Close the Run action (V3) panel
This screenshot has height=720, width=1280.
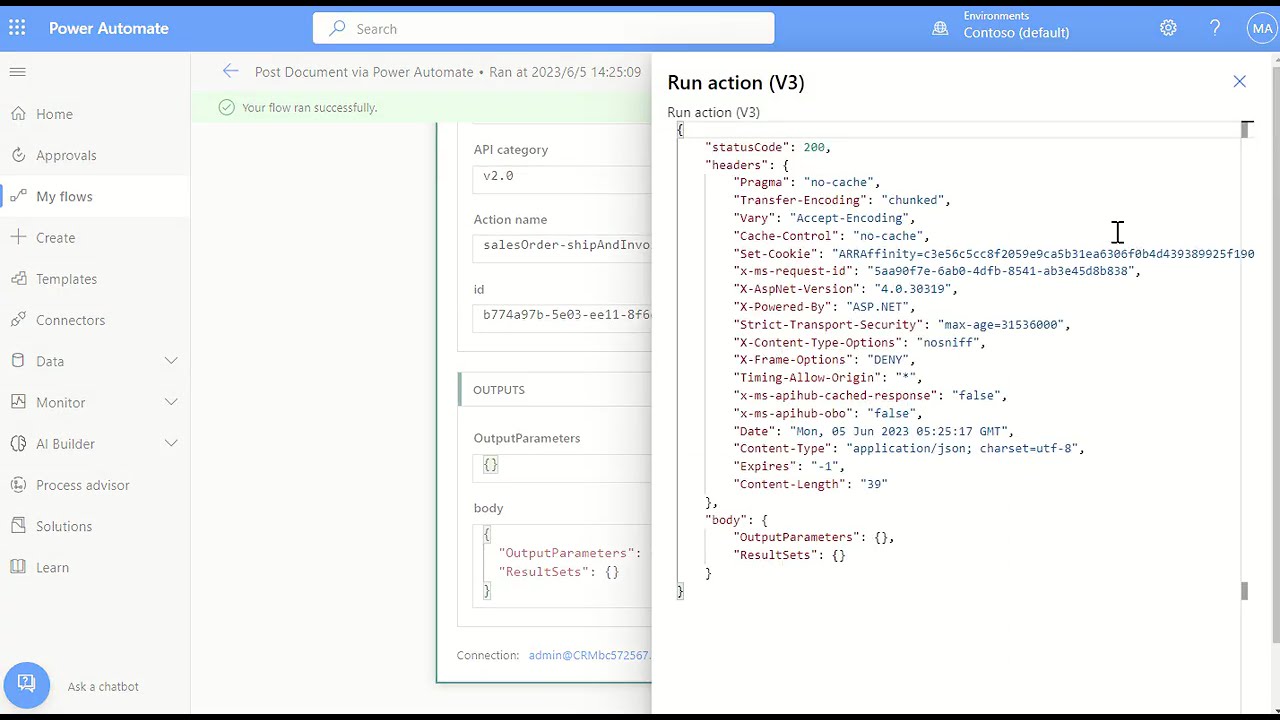coord(1239,82)
